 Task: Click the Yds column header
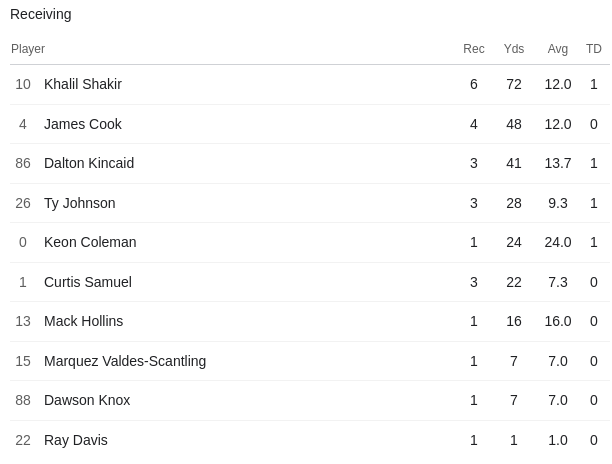tap(514, 49)
